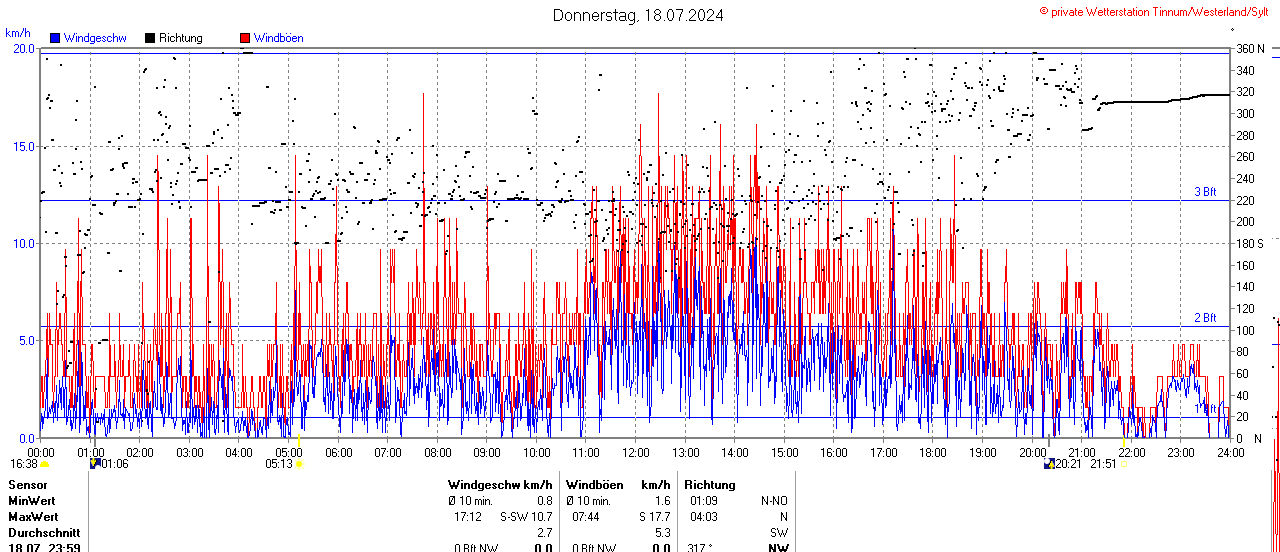Select the Windböen legend label at top
This screenshot has height=552, width=1280.
tap(278, 38)
